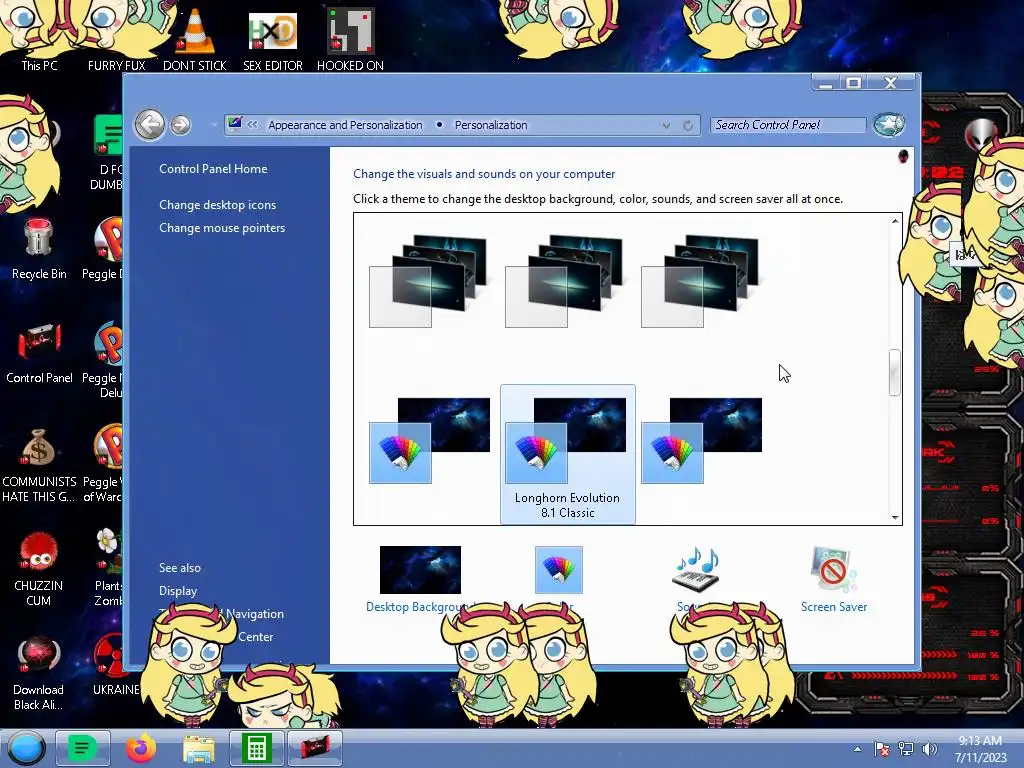Open the calculator app on taskbar
The height and width of the screenshot is (768, 1024).
pos(257,748)
